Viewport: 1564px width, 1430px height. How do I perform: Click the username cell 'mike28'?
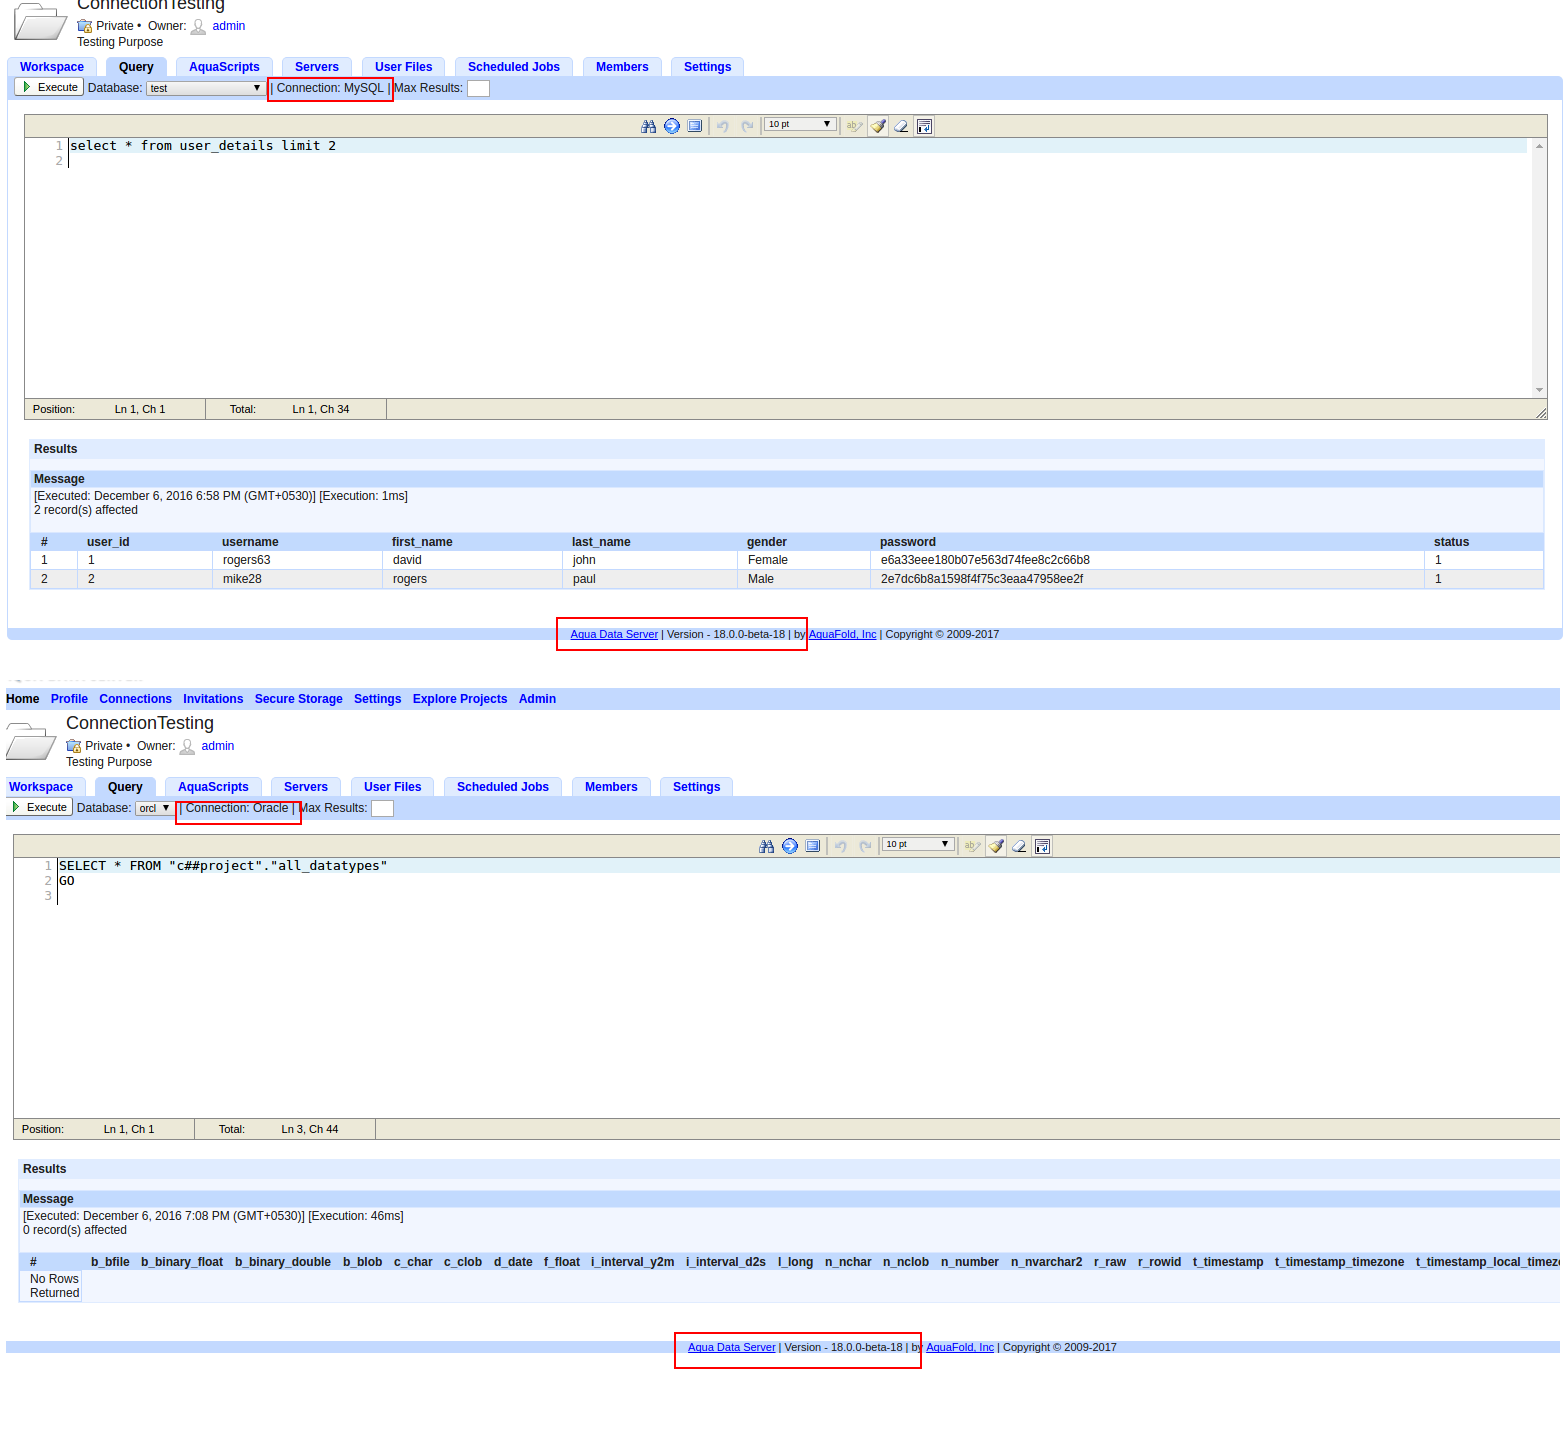point(297,579)
